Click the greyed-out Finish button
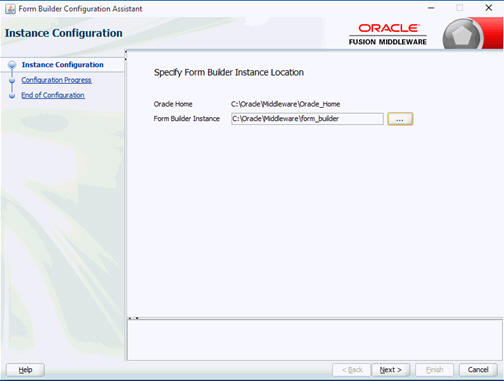504x381 pixels. pyautogui.click(x=434, y=370)
